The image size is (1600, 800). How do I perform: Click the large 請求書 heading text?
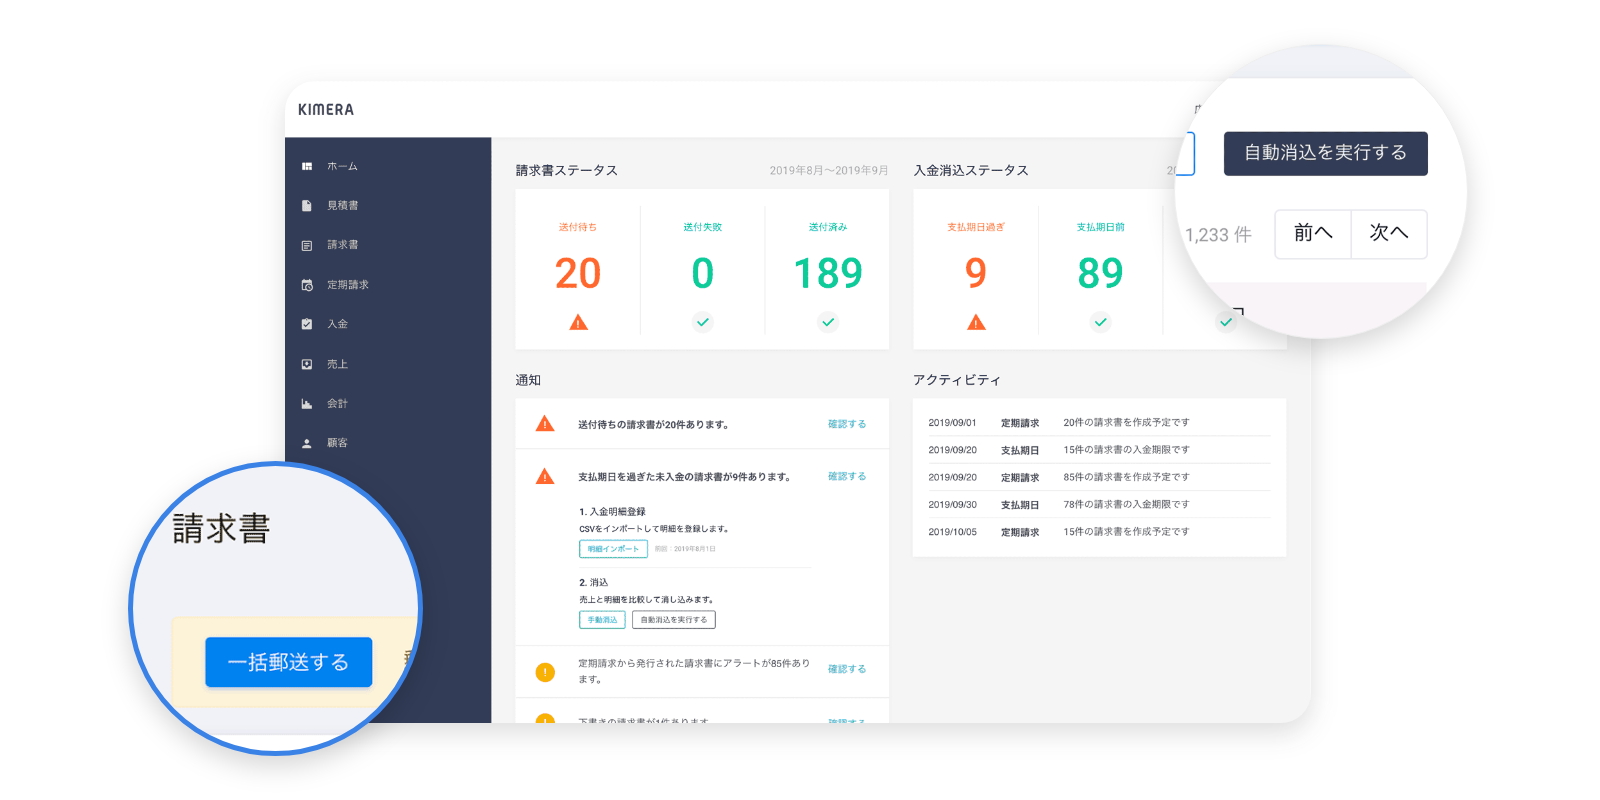(221, 529)
